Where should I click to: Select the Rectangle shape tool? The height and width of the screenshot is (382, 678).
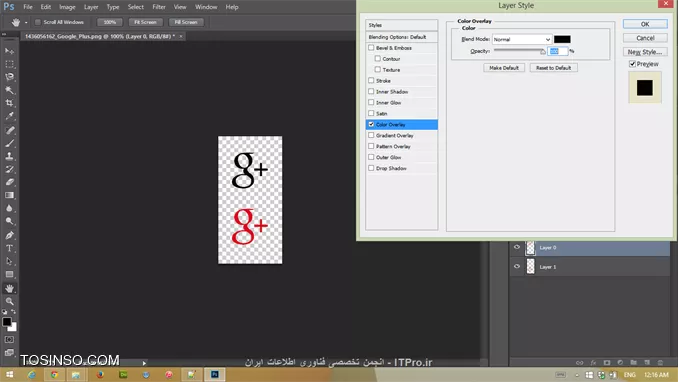[9, 274]
